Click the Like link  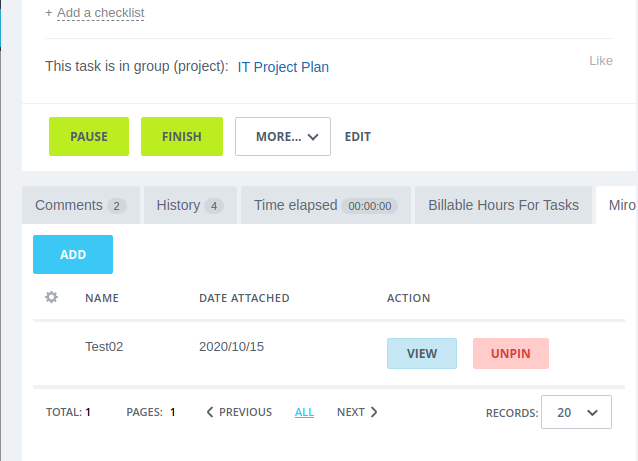tap(601, 61)
